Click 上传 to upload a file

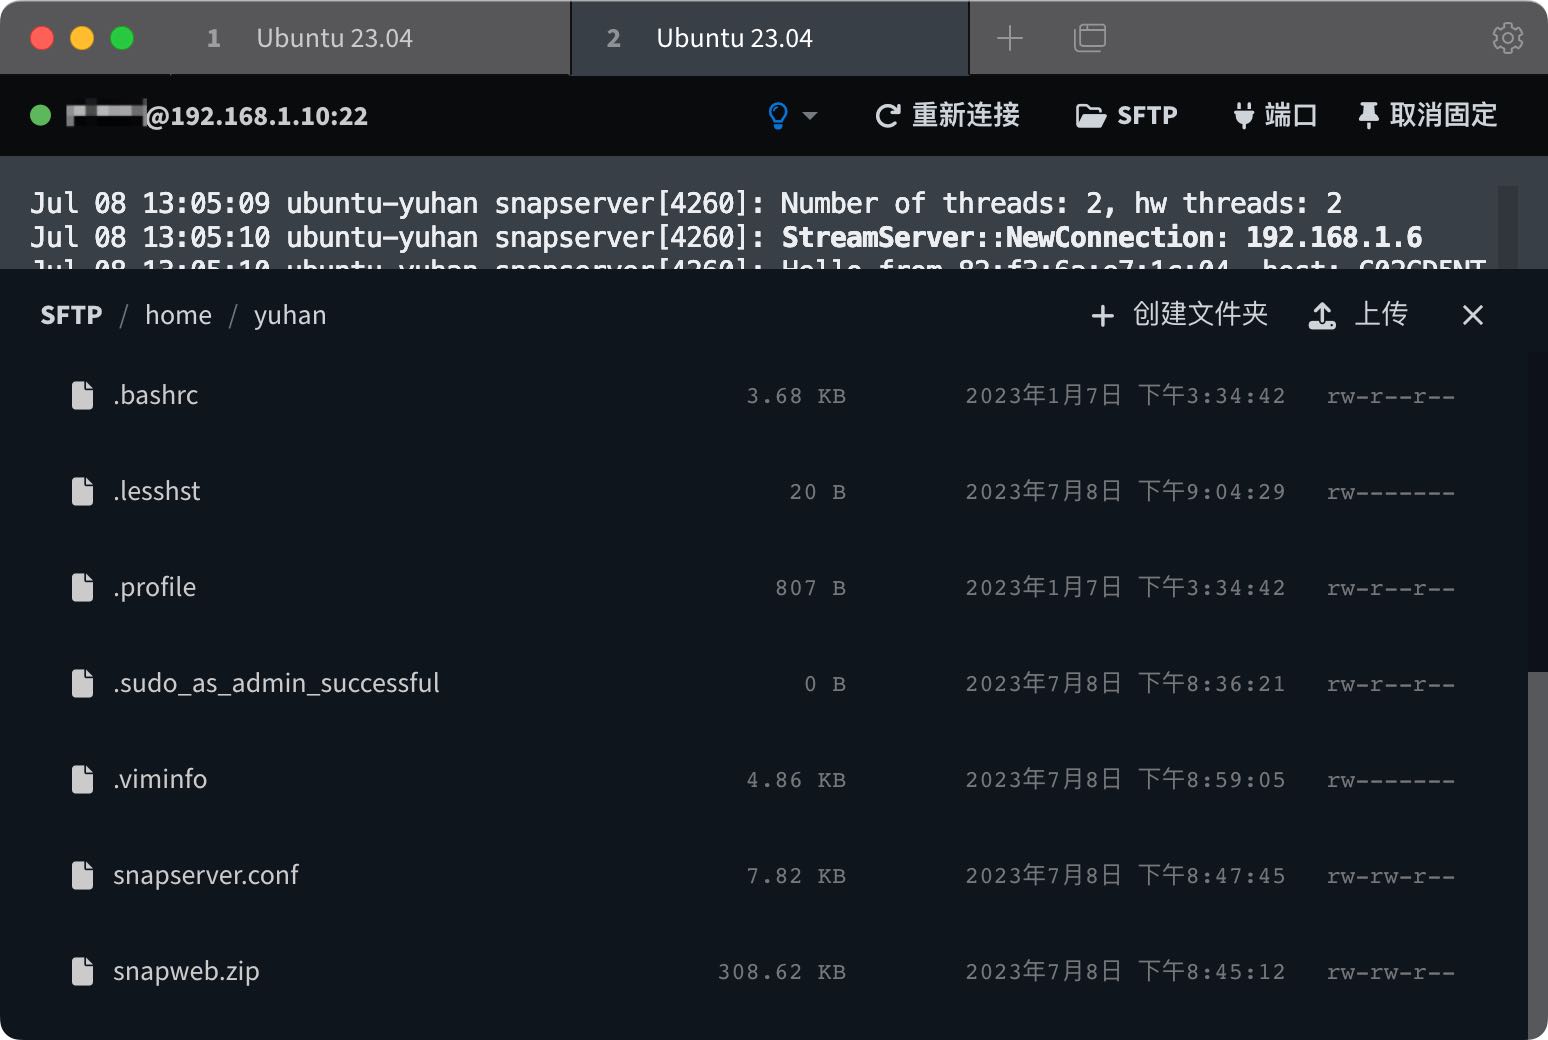pyautogui.click(x=1382, y=315)
